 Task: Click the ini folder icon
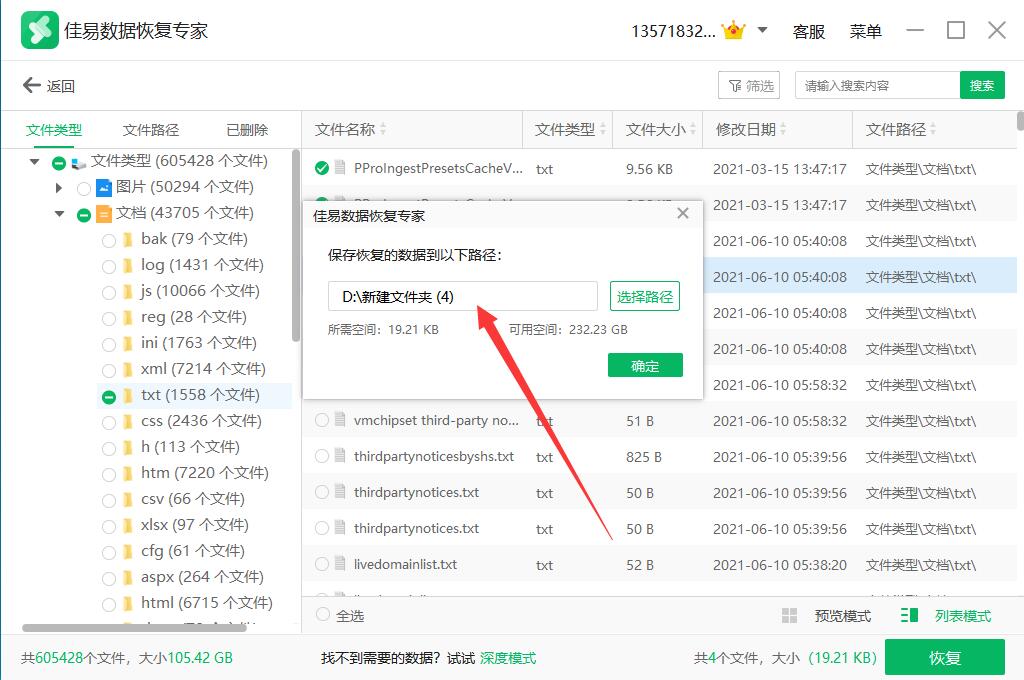(x=128, y=344)
